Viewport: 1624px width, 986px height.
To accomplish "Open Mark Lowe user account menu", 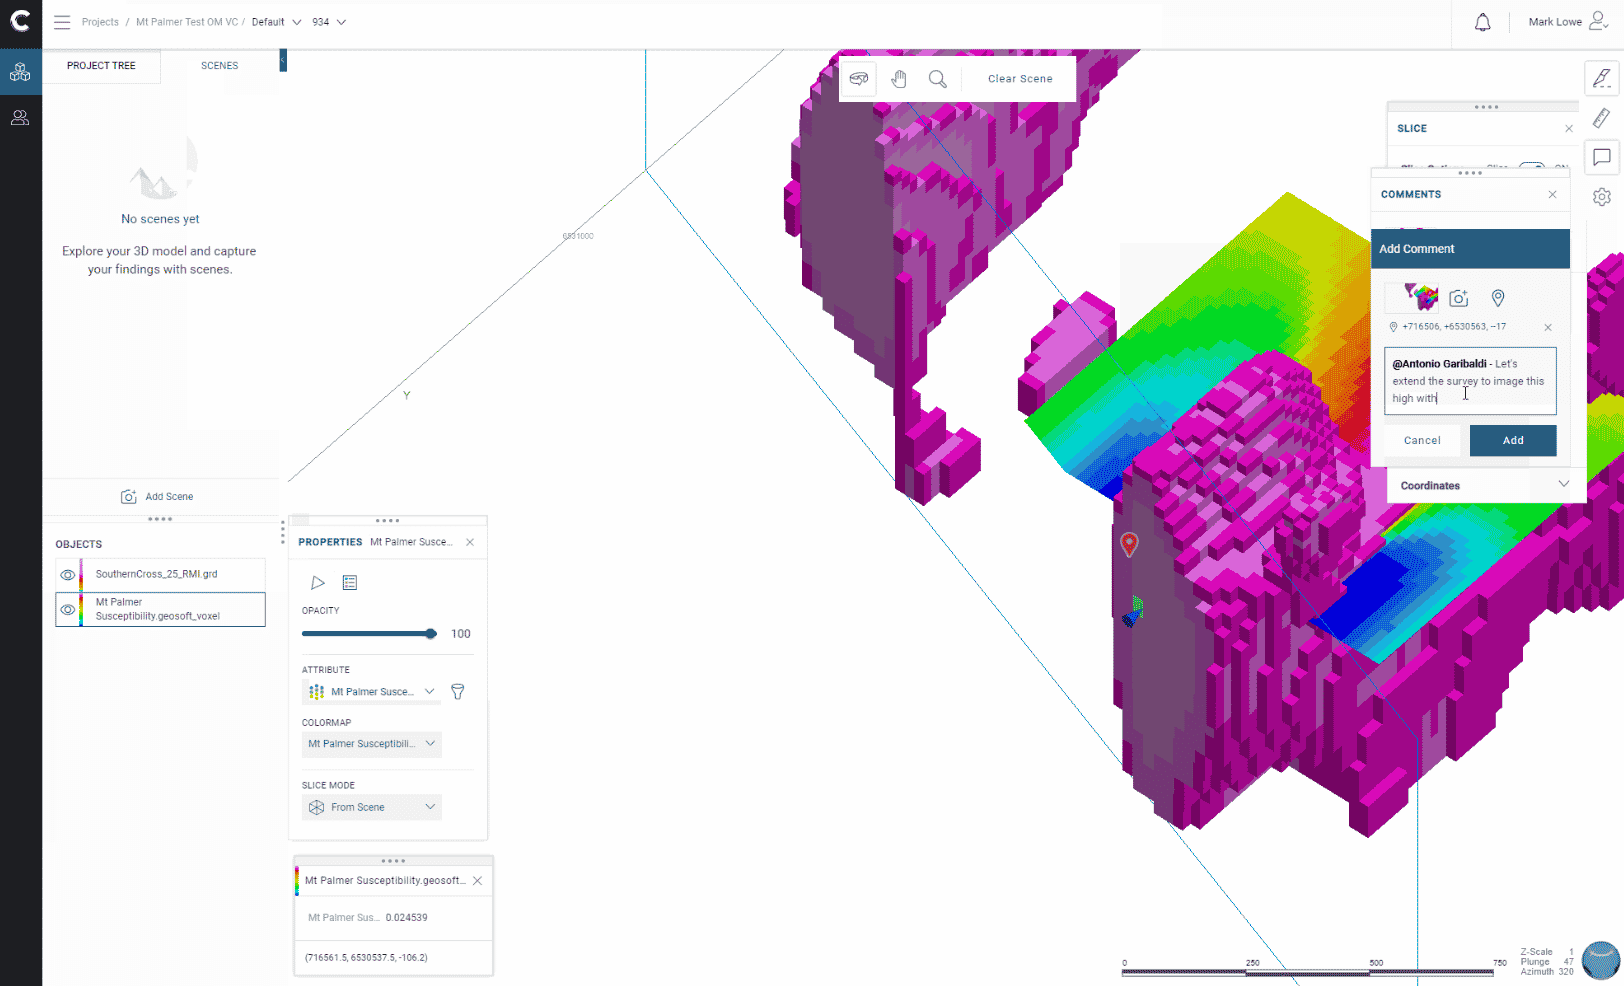I will (x=1567, y=21).
